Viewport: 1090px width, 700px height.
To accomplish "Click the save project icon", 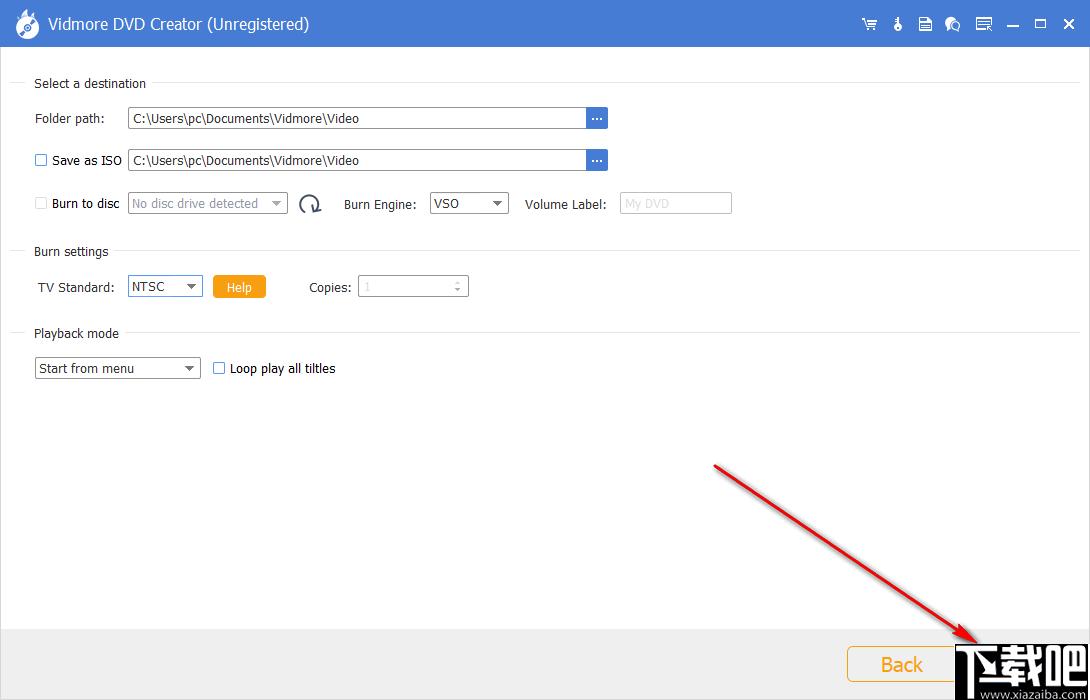I will tap(925, 24).
